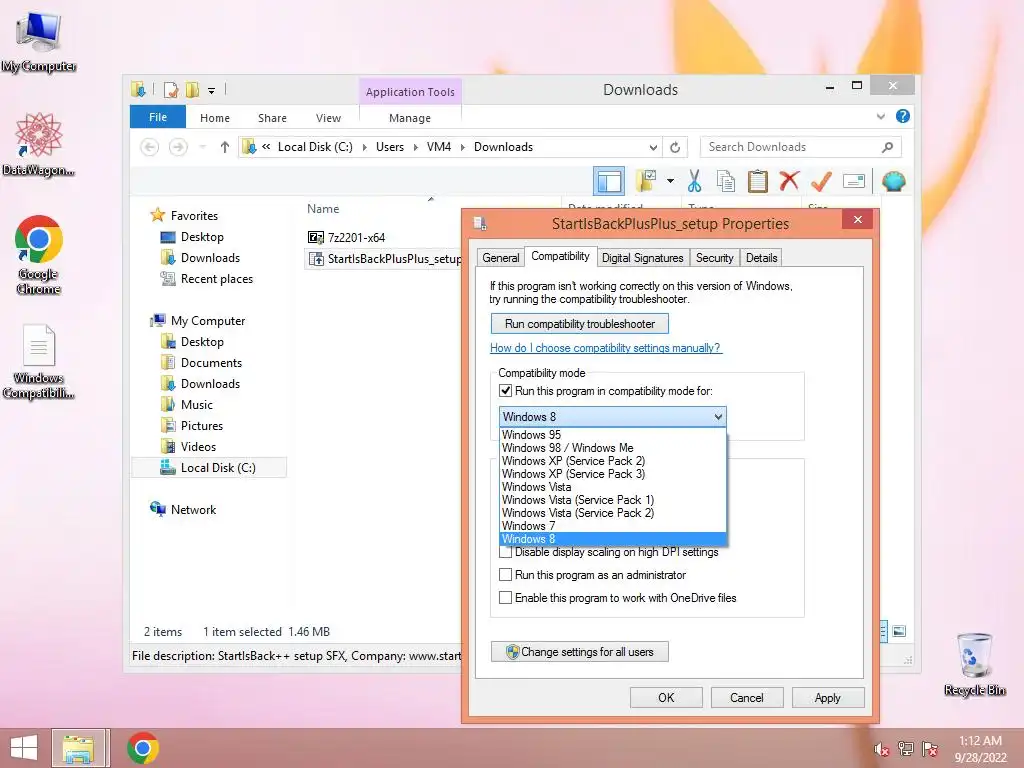The height and width of the screenshot is (768, 1024).
Task: Open Windows Compatibili... text file on desktop
Action: [39, 361]
